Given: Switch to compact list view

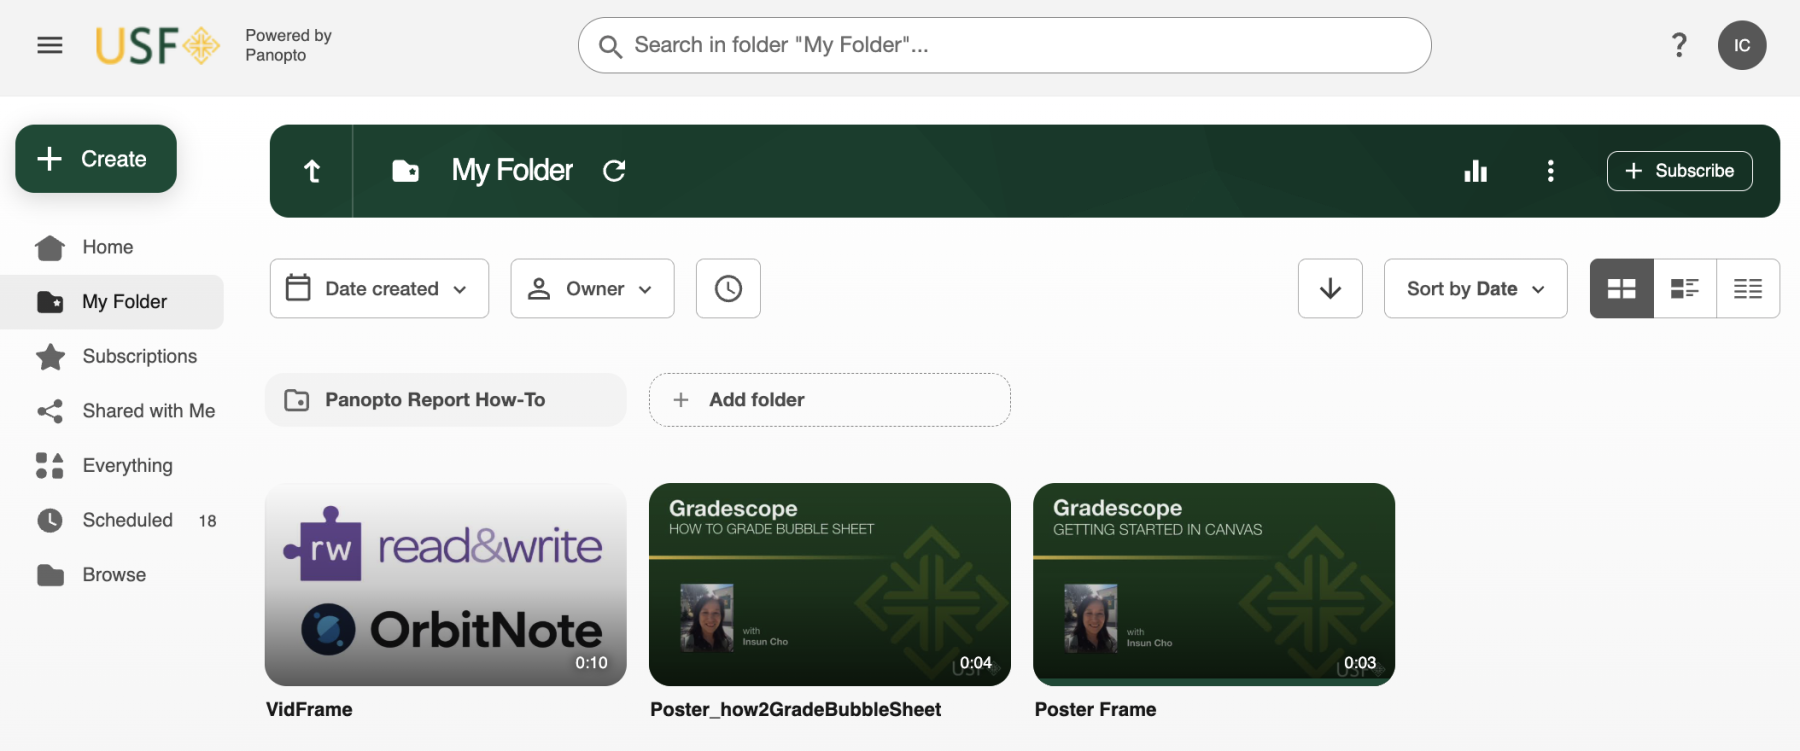Looking at the screenshot, I should pos(1748,289).
